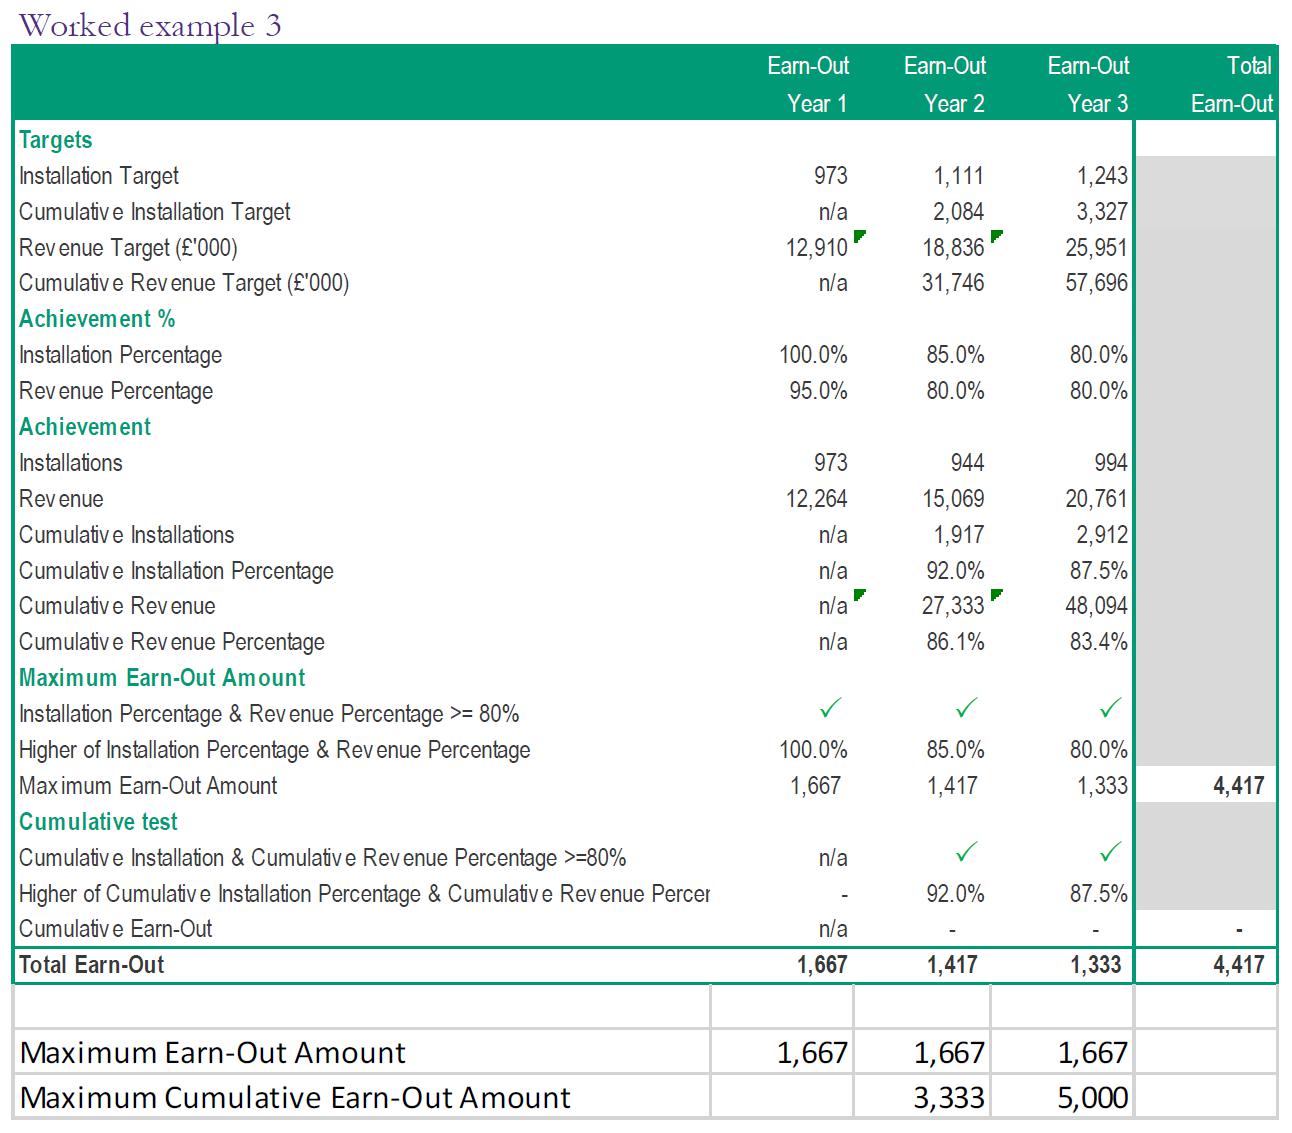Select the Earn-Out Year 1 column header
This screenshot has height=1133, width=1292.
(808, 84)
